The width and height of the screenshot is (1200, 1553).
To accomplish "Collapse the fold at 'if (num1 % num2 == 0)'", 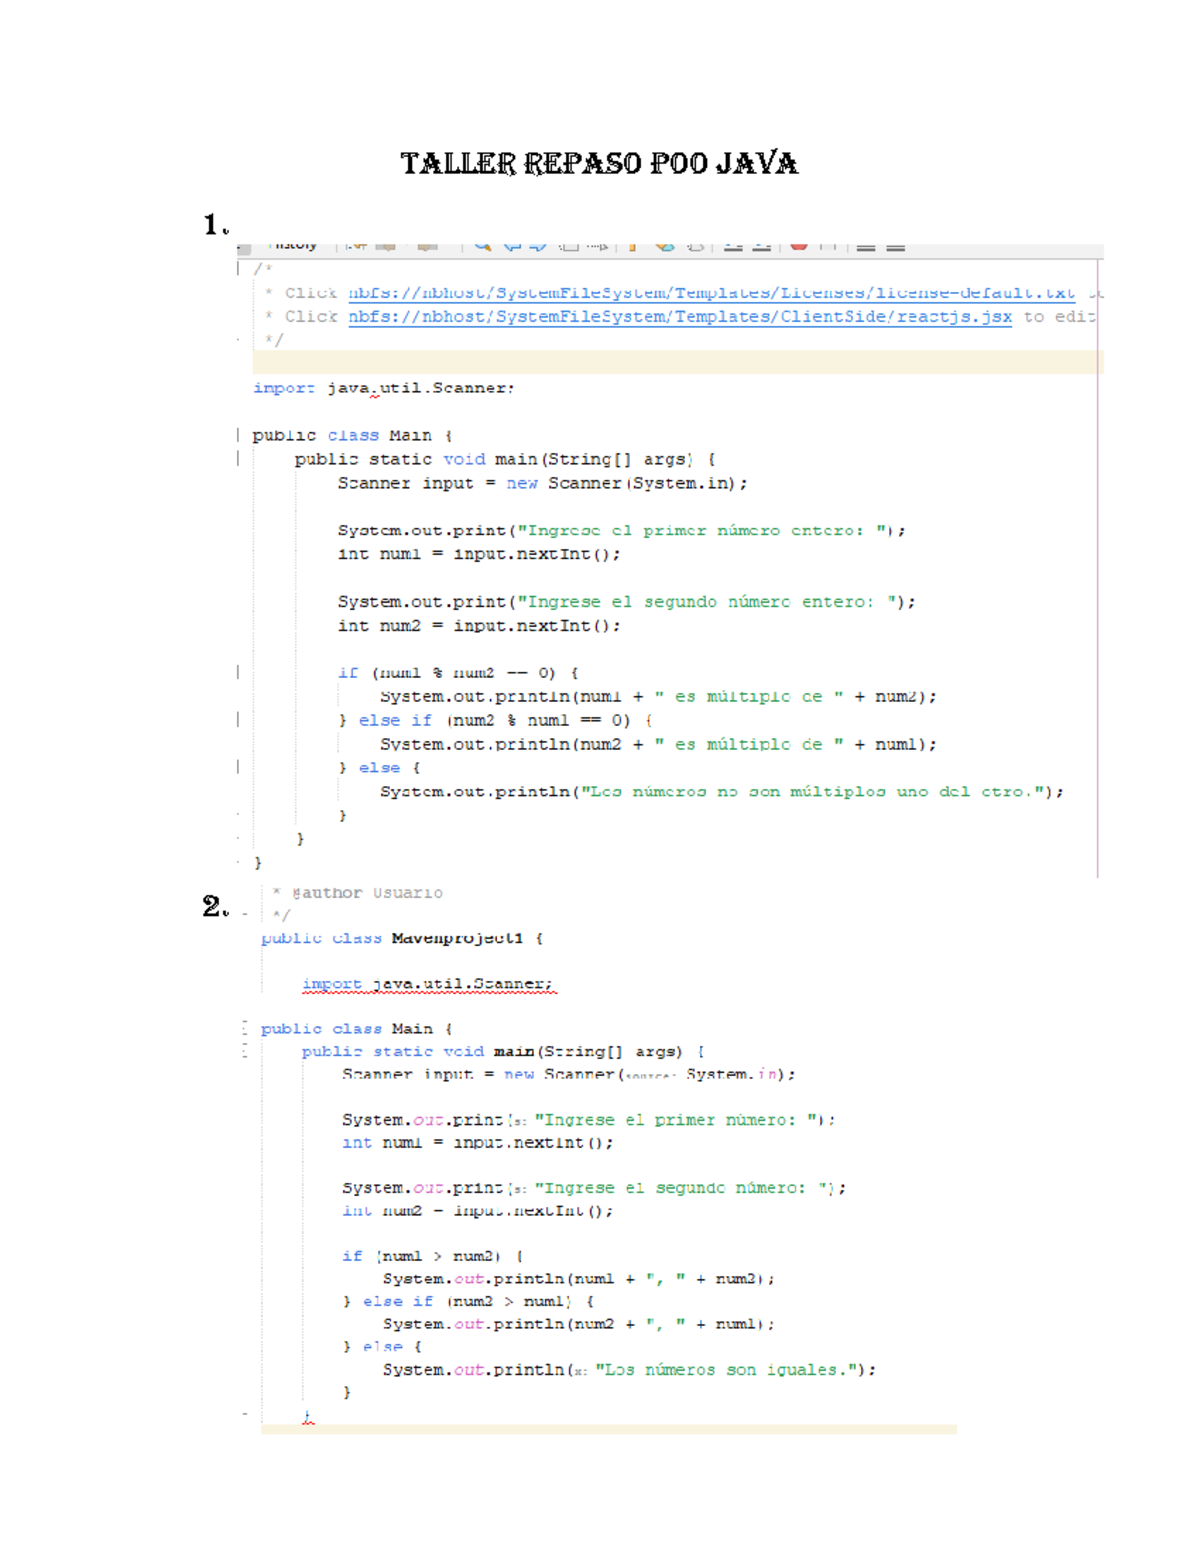I will pyautogui.click(x=238, y=672).
